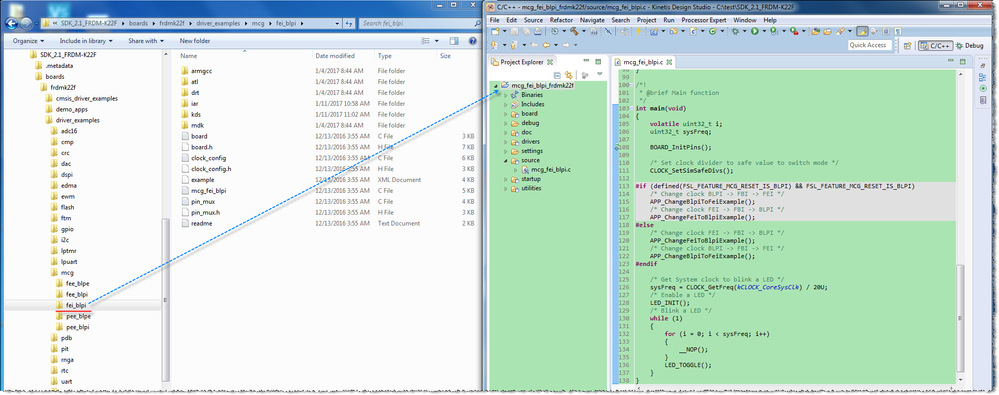The width and height of the screenshot is (999, 395).
Task: Open Include in library dropdown
Action: (86, 41)
